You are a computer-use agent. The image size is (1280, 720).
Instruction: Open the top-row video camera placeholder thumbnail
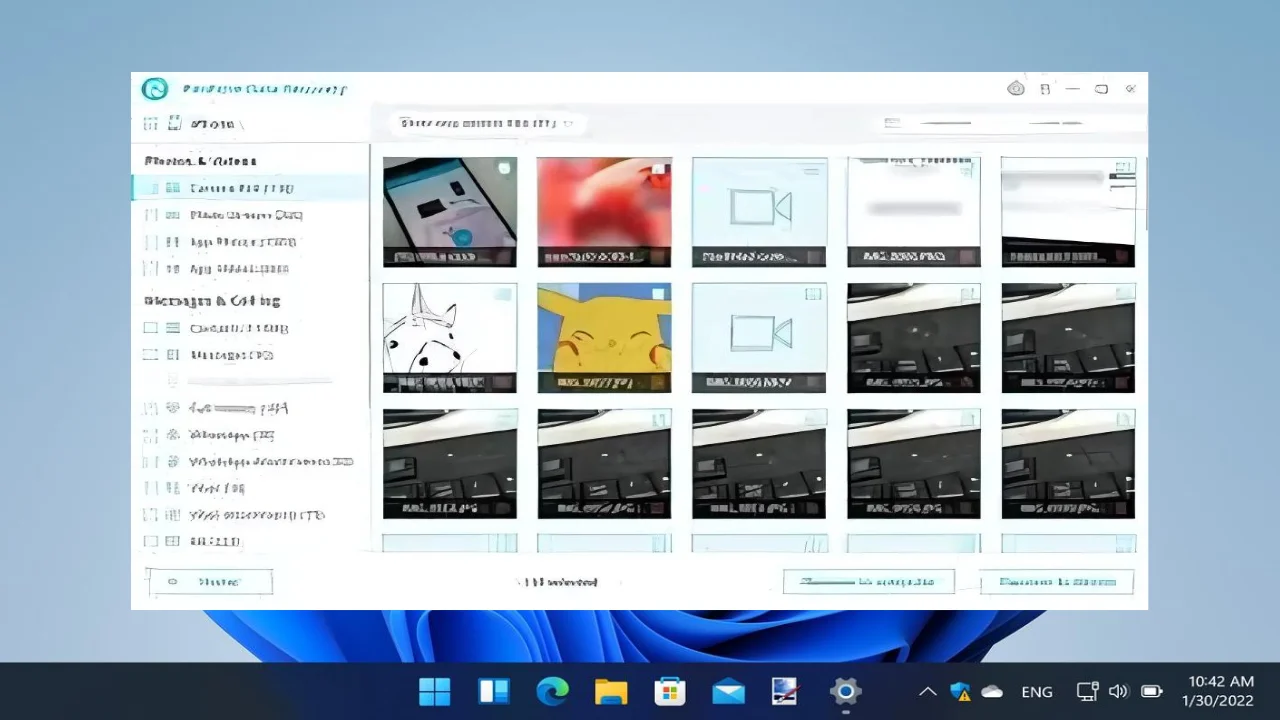(760, 212)
